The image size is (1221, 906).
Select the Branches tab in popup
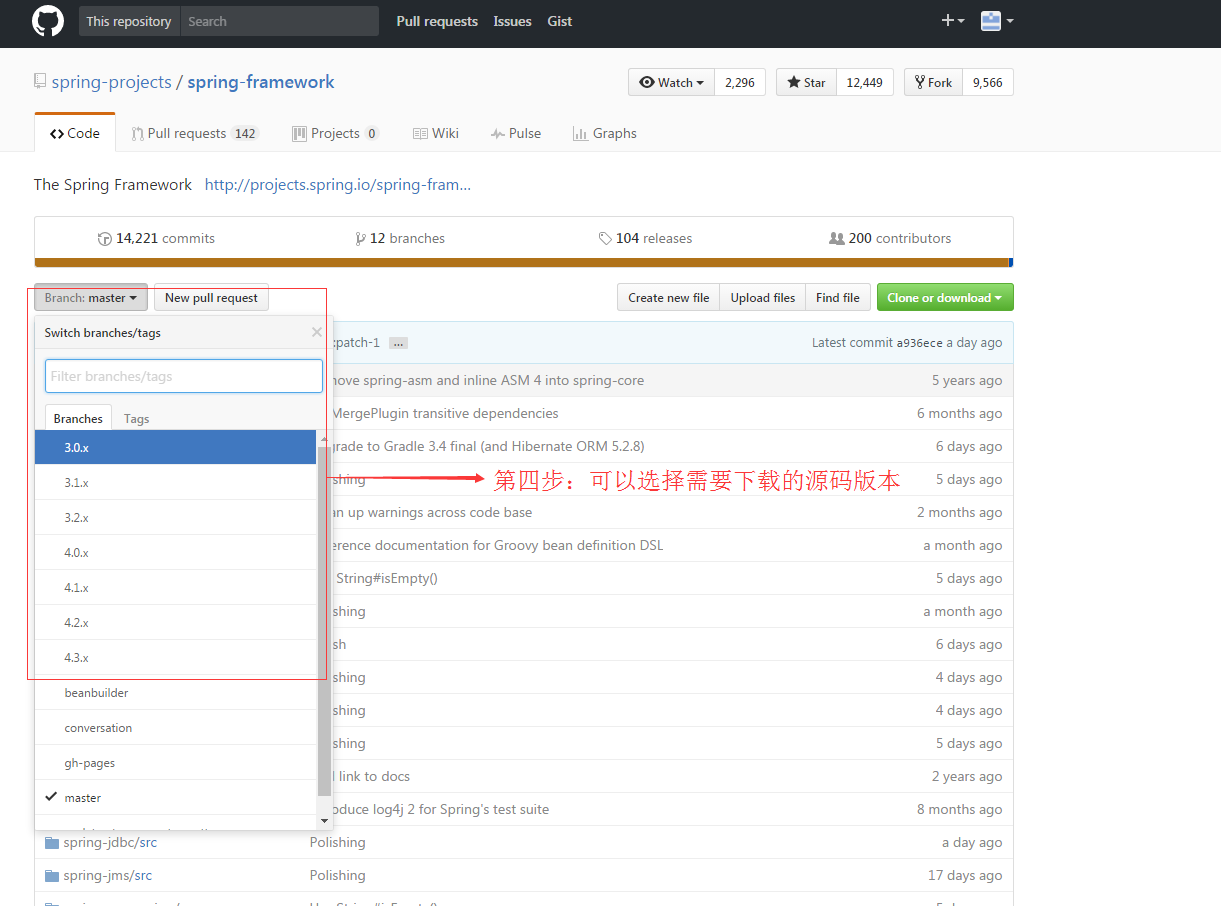coord(78,418)
